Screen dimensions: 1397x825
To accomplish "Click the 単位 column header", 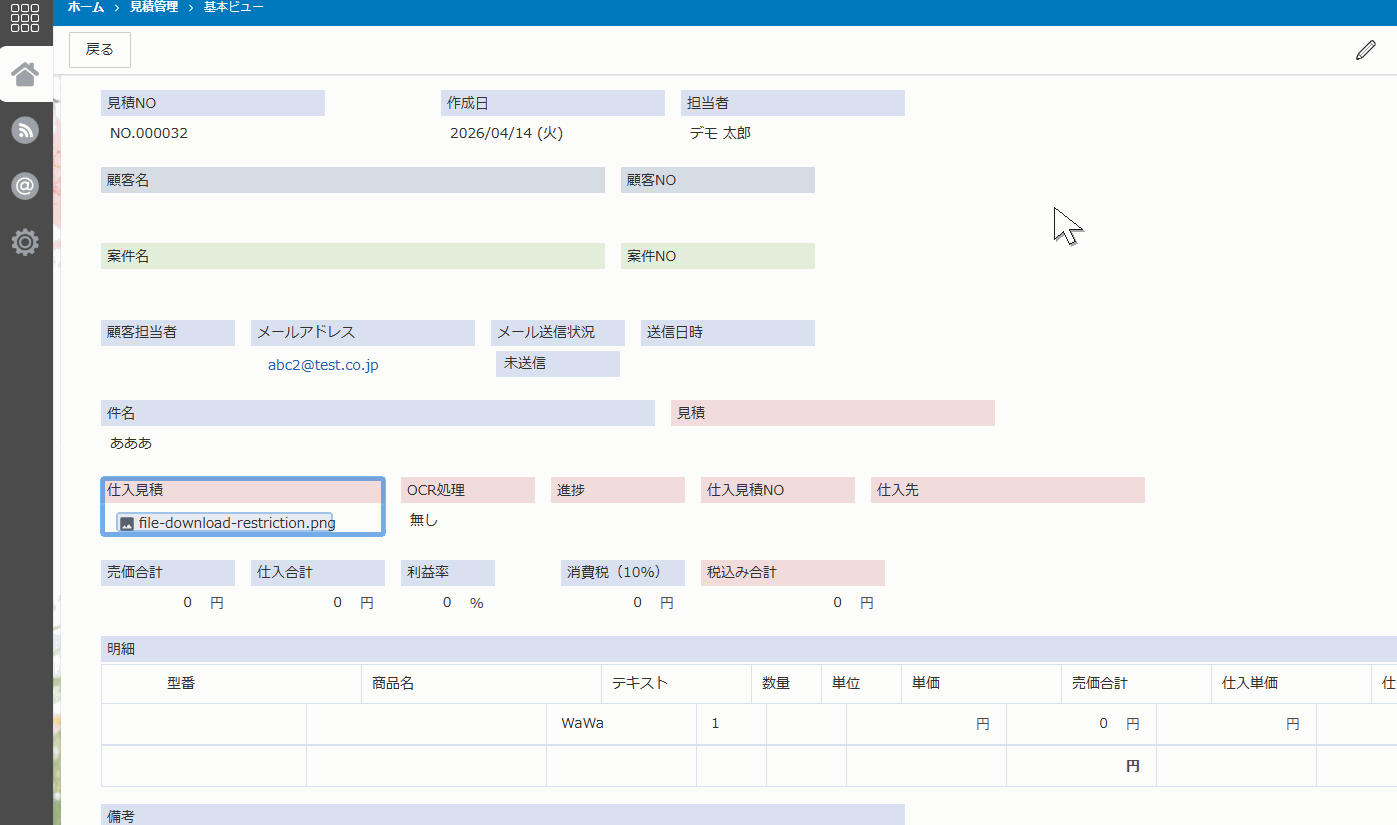I will point(861,684).
